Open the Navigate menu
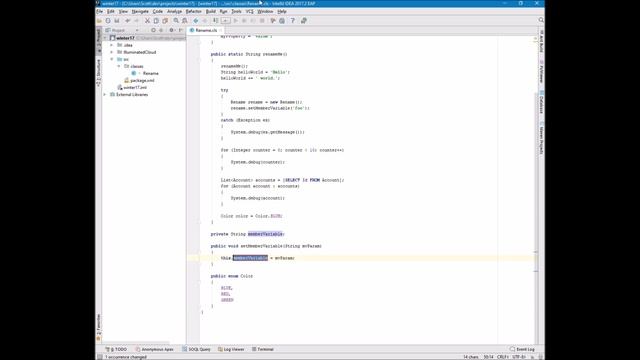This screenshot has height=360, width=640. (x=140, y=11)
